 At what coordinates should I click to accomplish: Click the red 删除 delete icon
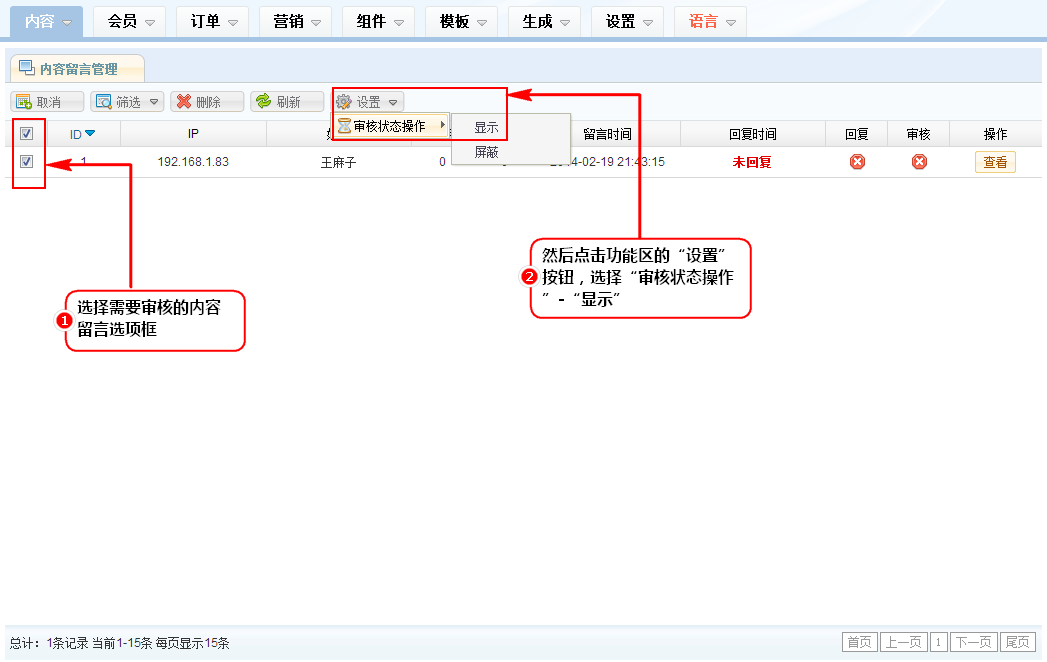pyautogui.click(x=183, y=102)
